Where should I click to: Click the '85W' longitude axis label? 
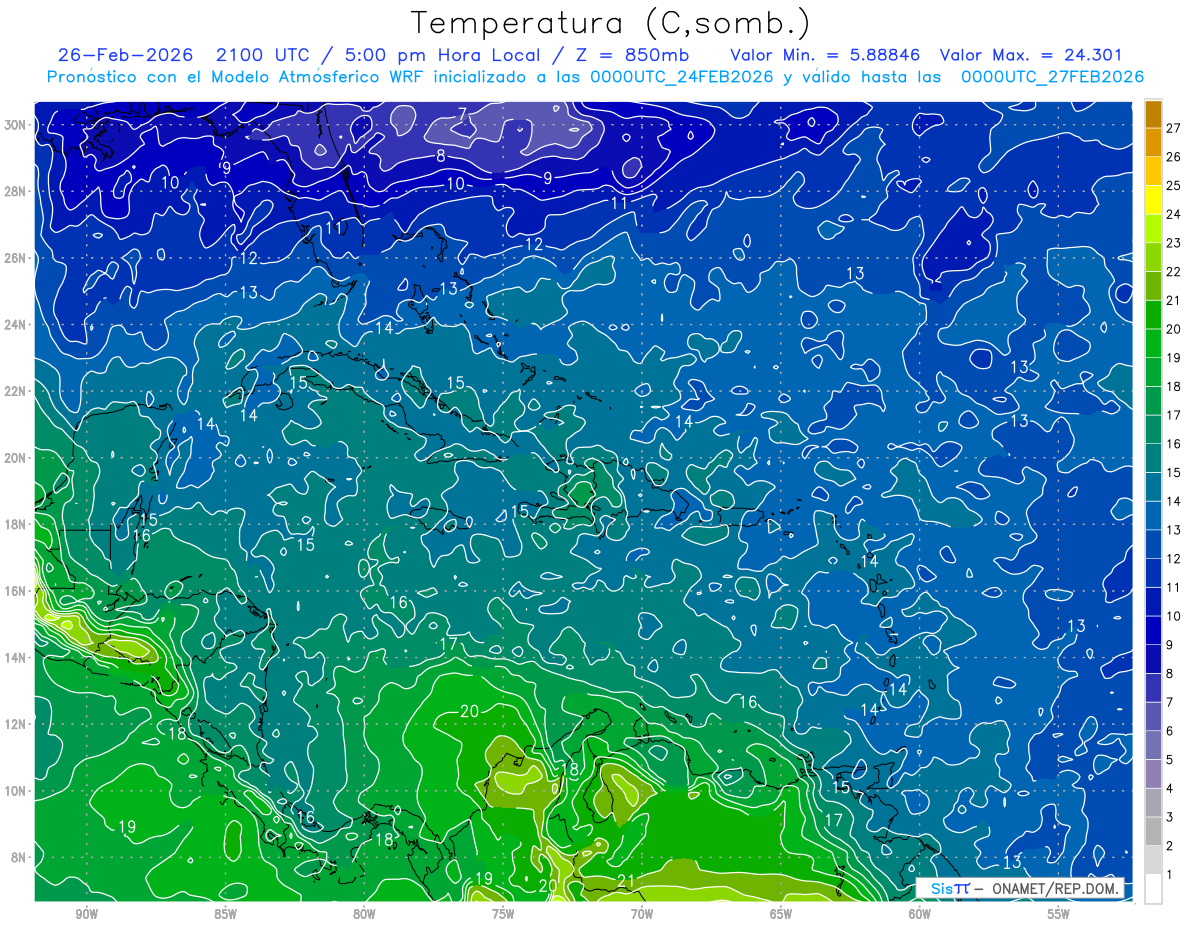pos(225,914)
